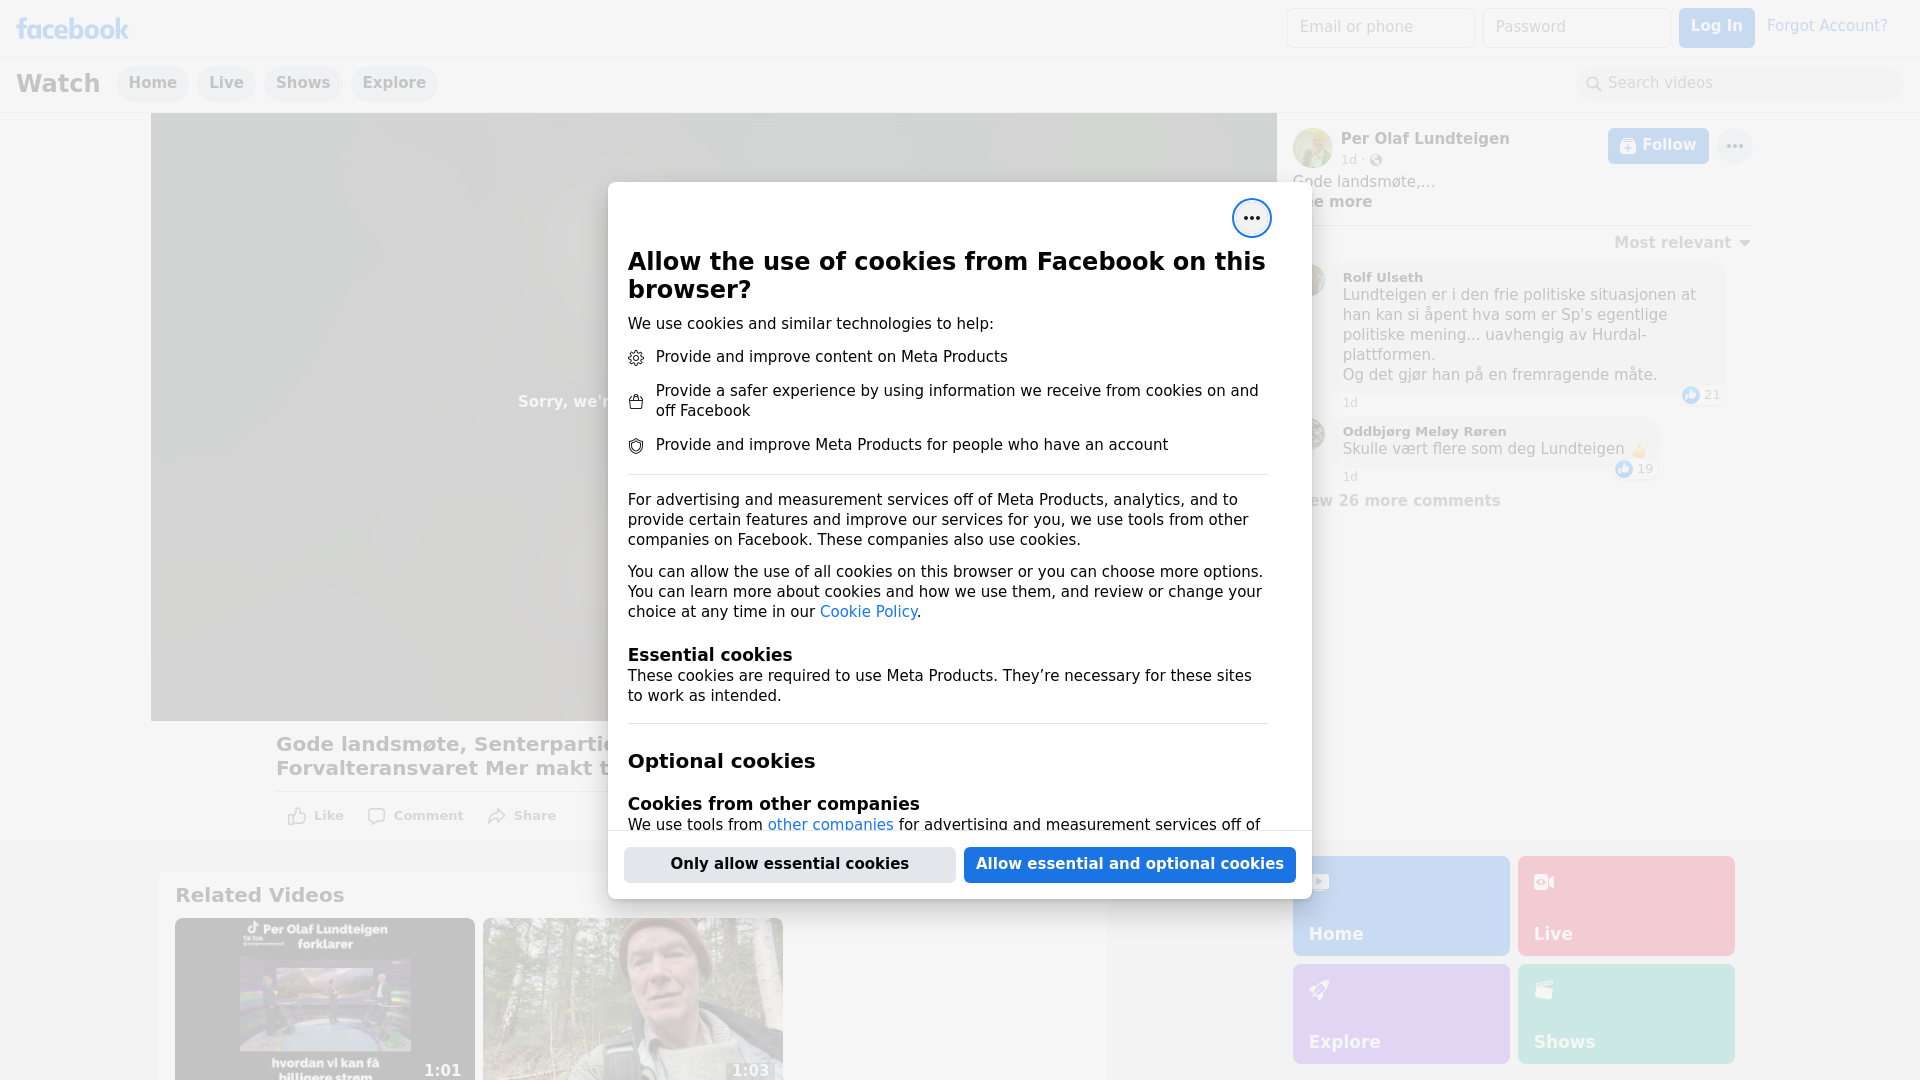This screenshot has width=1920, height=1080.
Task: Open the Forgot Account link
Action: (x=1826, y=26)
